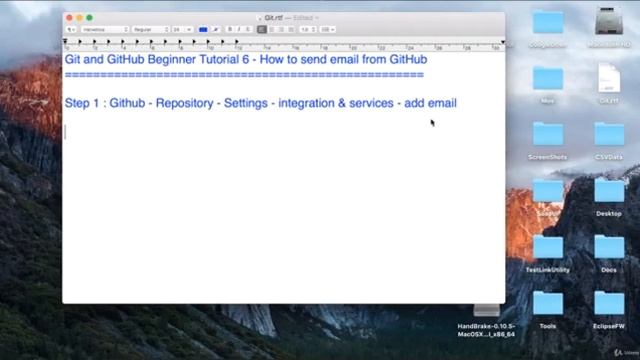Open the font size combo box
Viewport: 640px width, 360px height.
point(182,29)
